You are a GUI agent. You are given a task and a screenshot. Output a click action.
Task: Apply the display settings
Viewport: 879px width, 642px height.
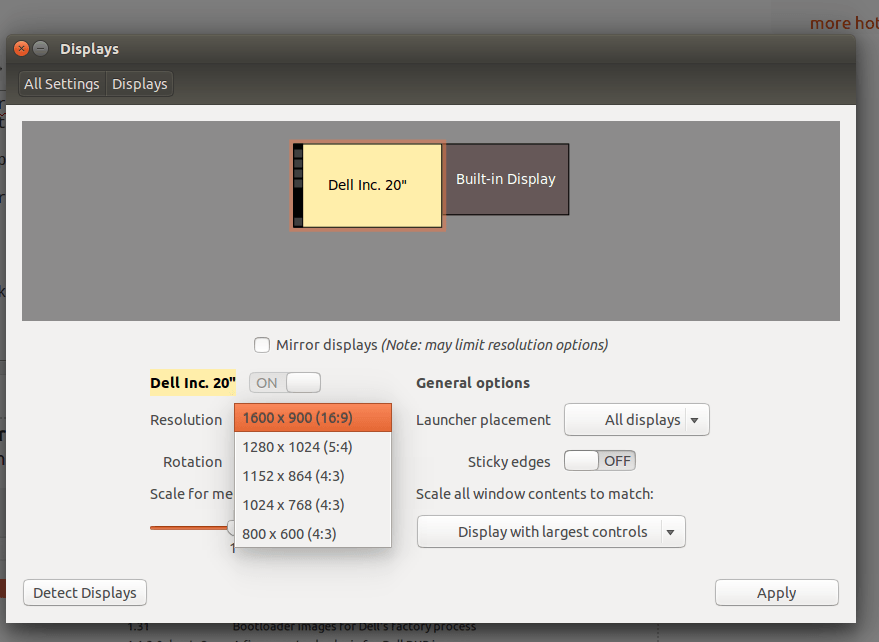point(776,593)
